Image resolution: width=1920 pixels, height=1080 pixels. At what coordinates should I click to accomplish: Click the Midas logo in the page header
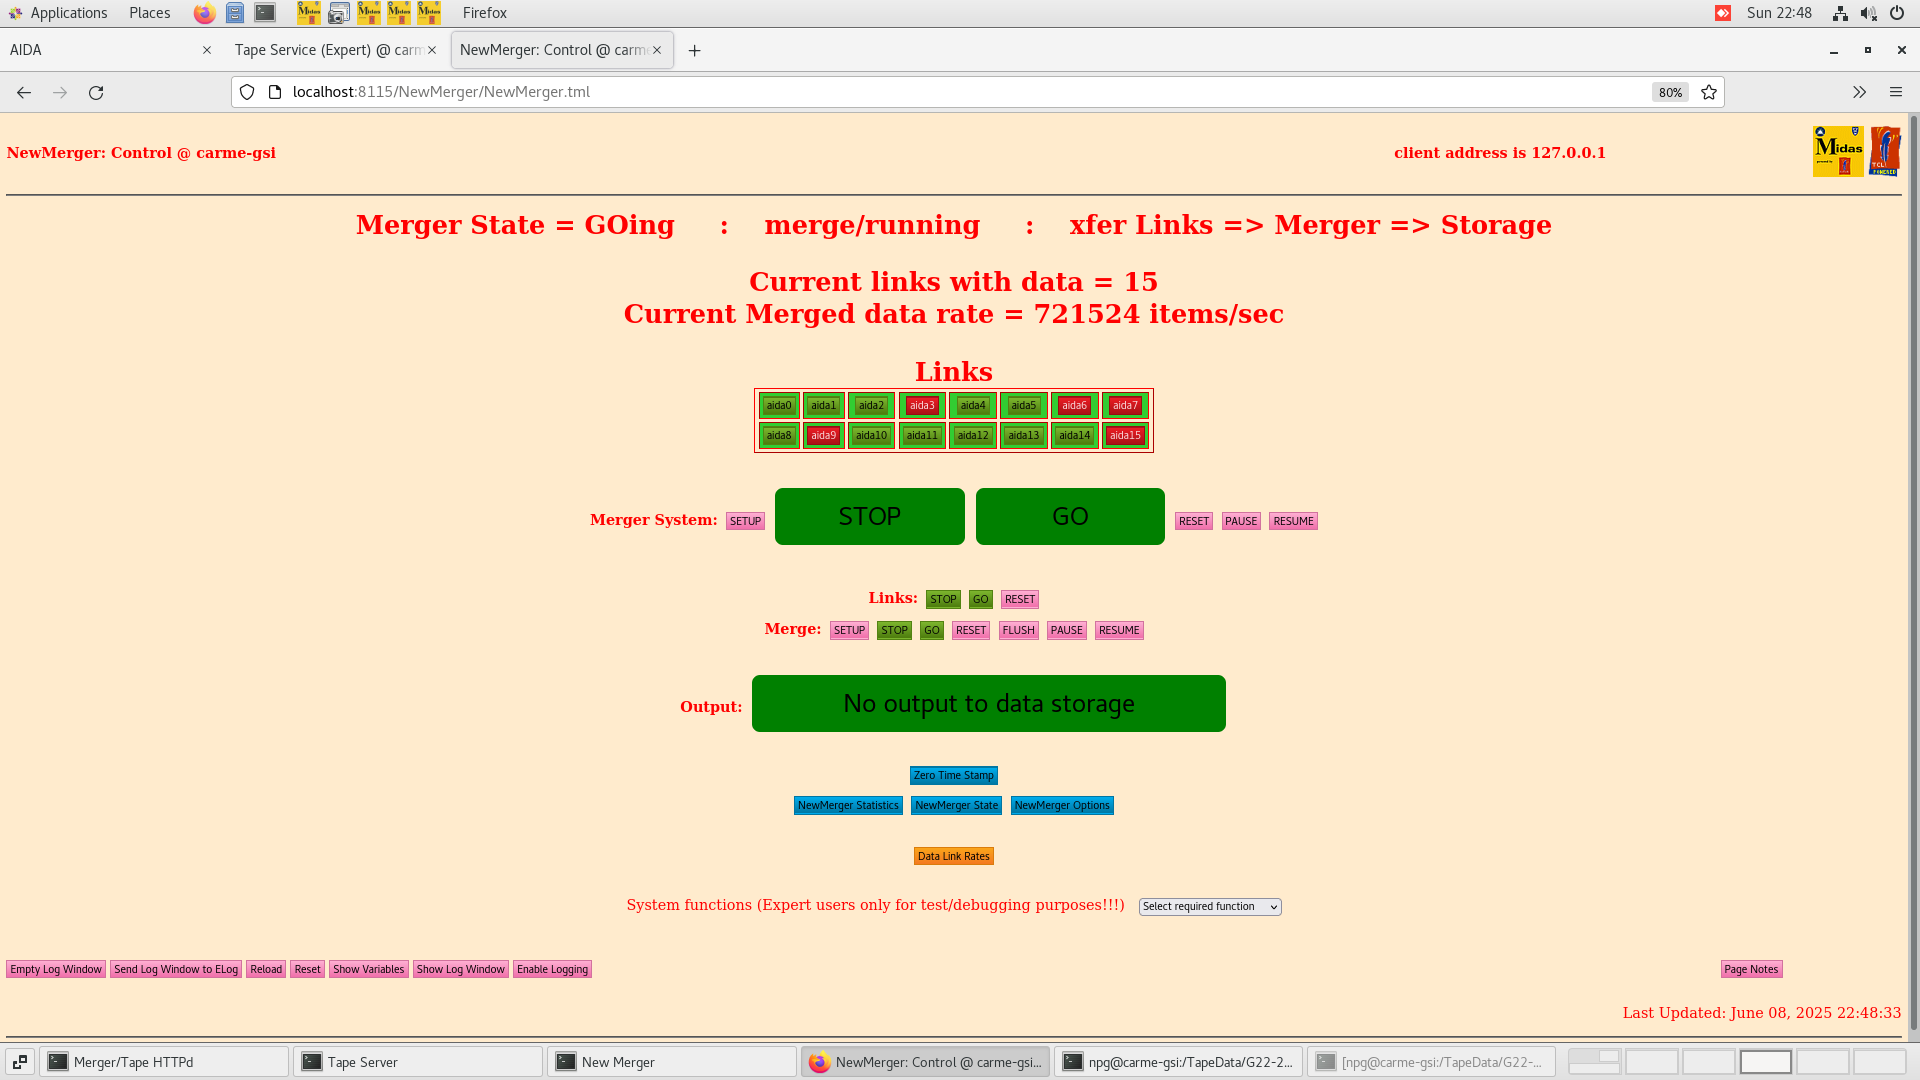1837,150
